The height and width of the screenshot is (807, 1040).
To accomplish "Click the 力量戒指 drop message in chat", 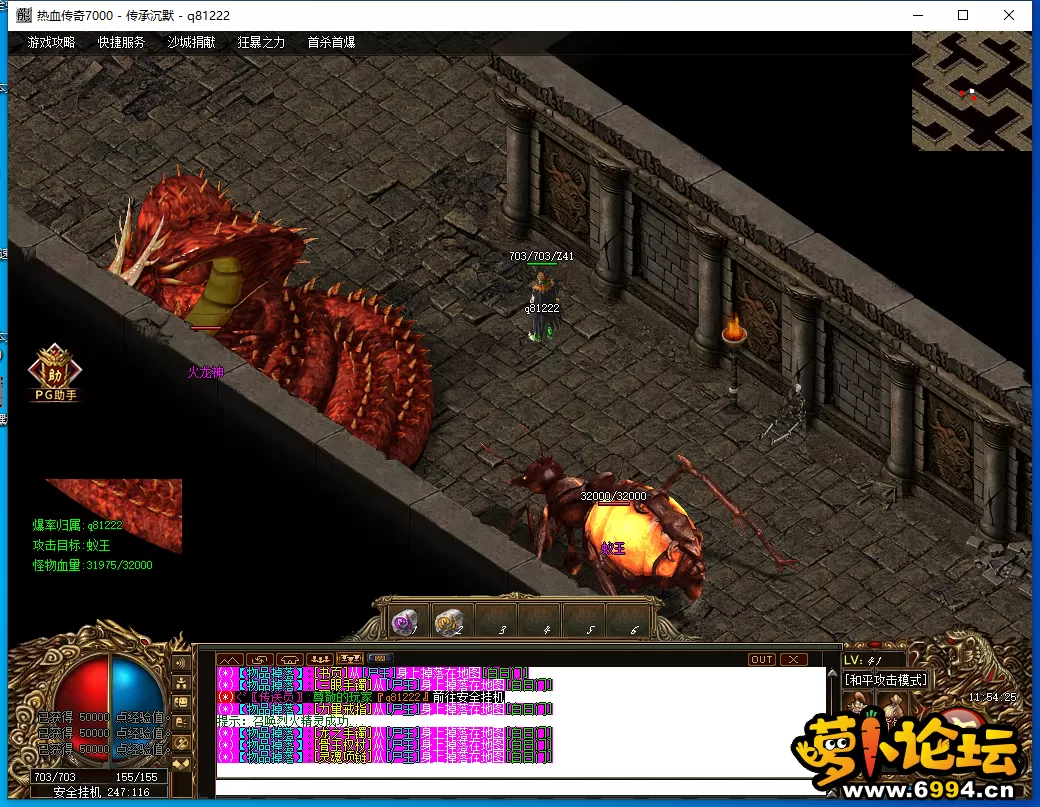I will (385, 709).
